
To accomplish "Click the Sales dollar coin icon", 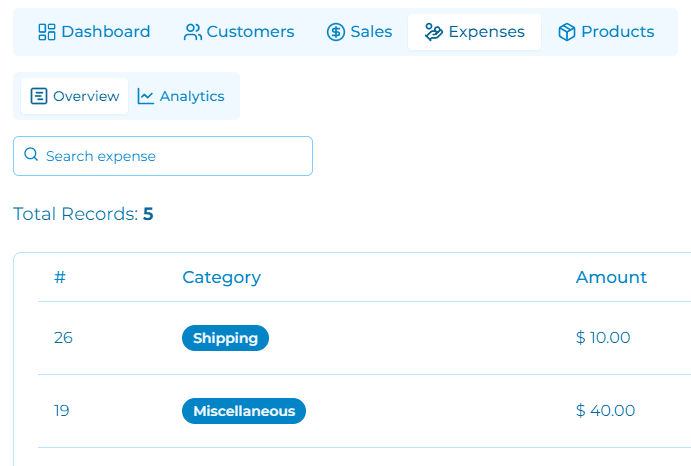I will click(336, 32).
